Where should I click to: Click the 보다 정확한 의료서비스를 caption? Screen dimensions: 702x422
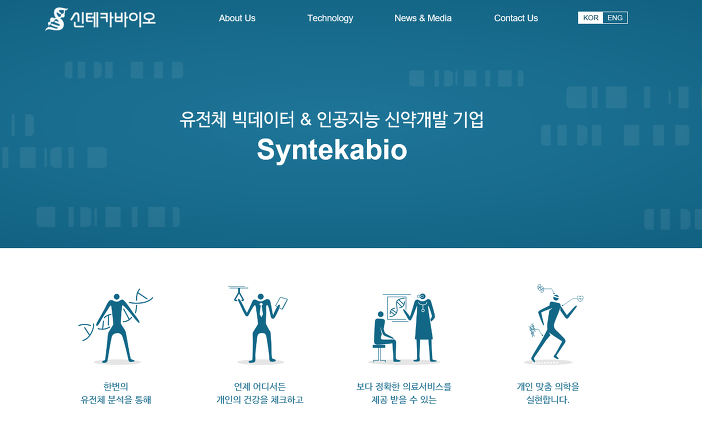(404, 387)
